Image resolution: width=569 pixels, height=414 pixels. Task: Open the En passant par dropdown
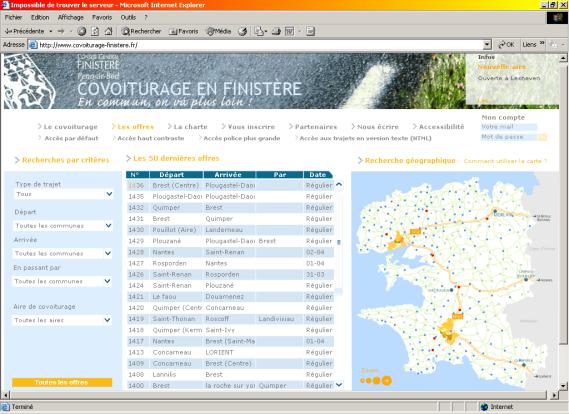coord(62,281)
